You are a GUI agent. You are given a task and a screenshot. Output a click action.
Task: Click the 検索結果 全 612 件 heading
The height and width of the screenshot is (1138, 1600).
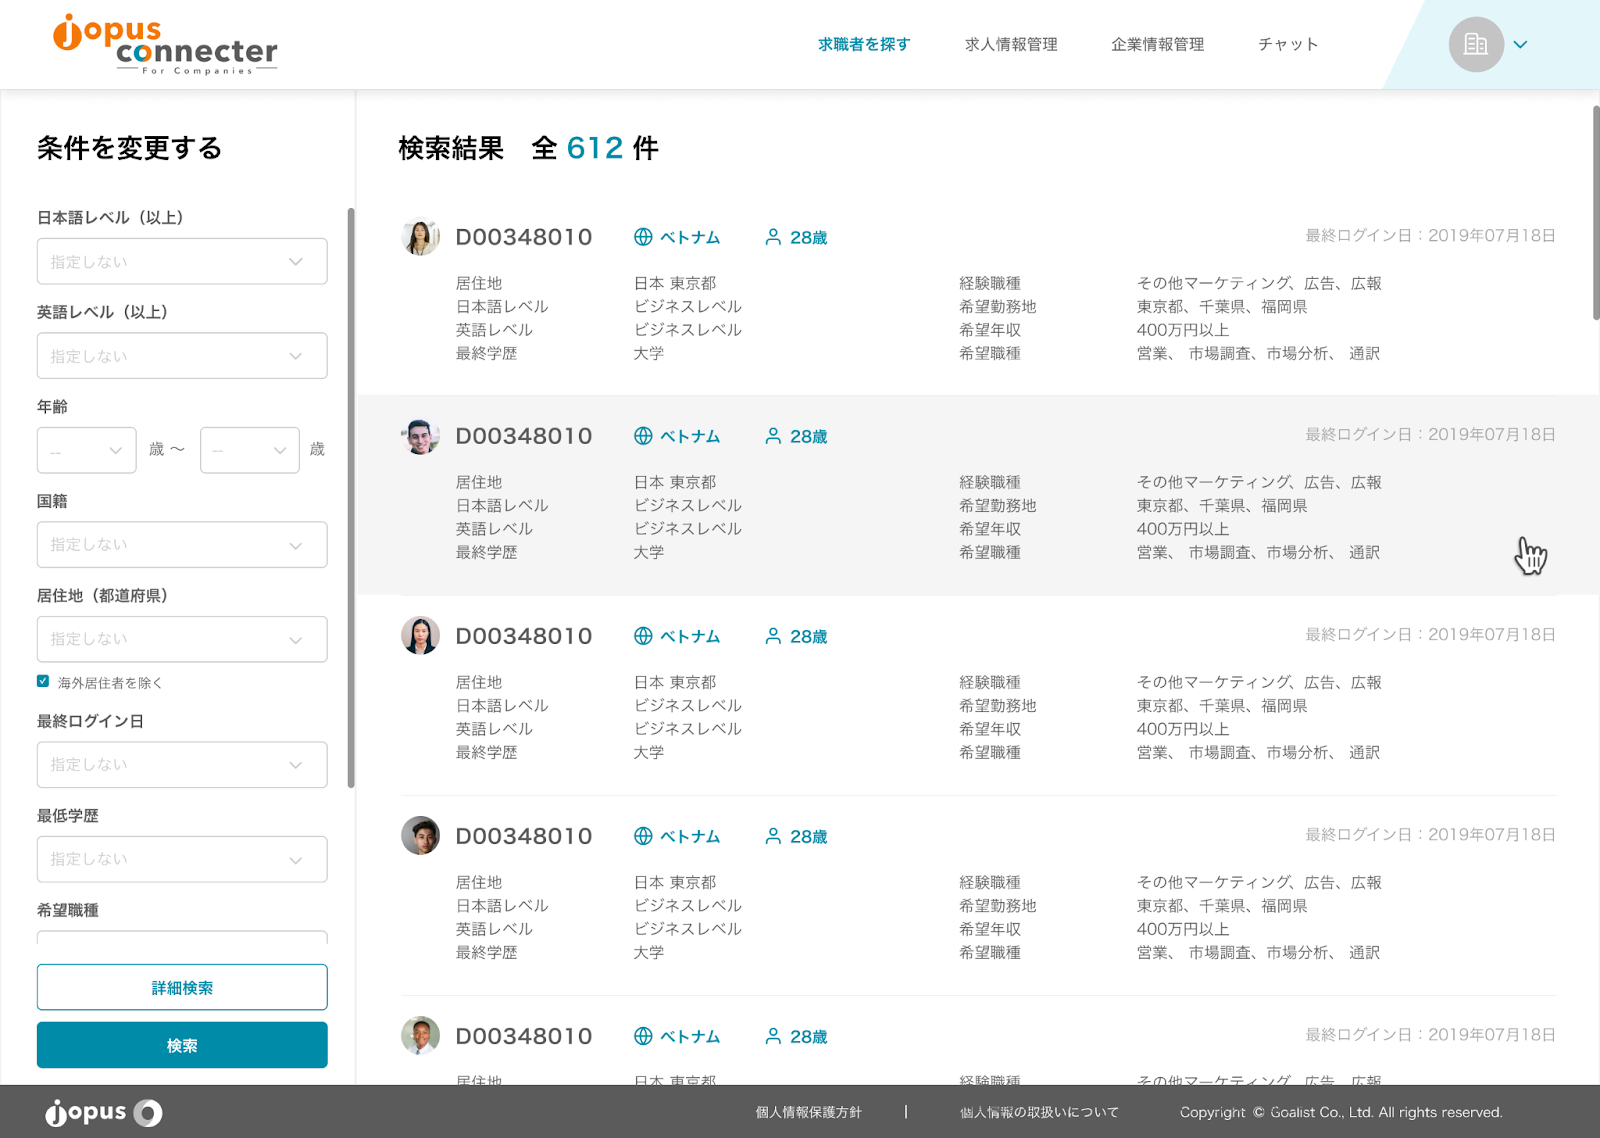coord(528,148)
